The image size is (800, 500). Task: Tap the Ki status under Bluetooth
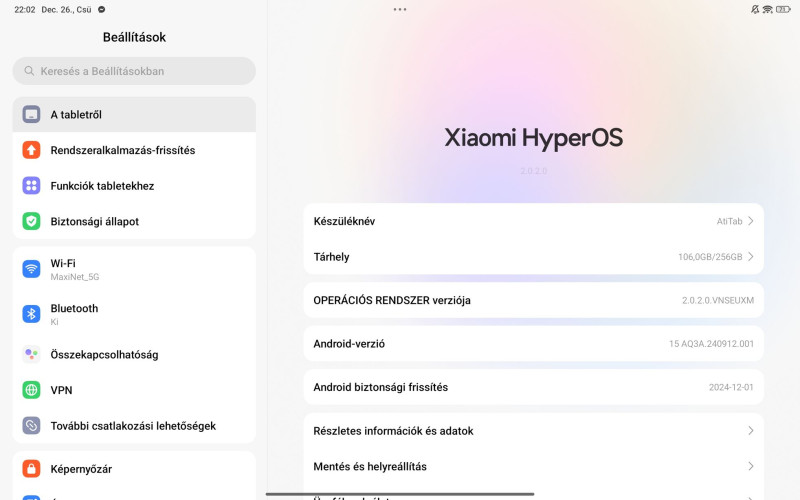coord(54,322)
